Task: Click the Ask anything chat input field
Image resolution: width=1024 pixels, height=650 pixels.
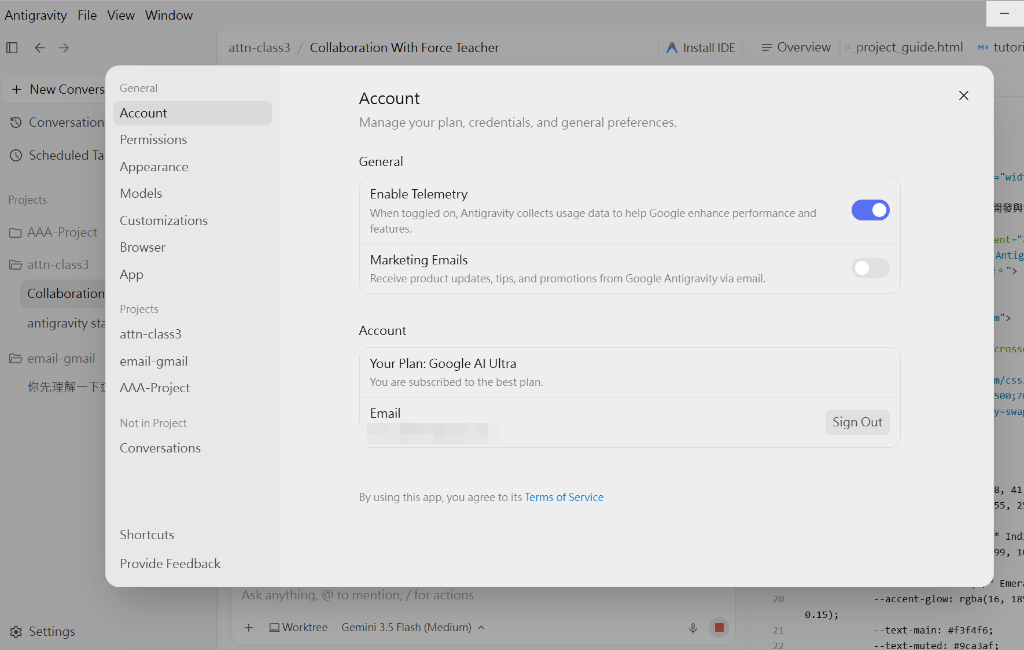Action: (483, 595)
